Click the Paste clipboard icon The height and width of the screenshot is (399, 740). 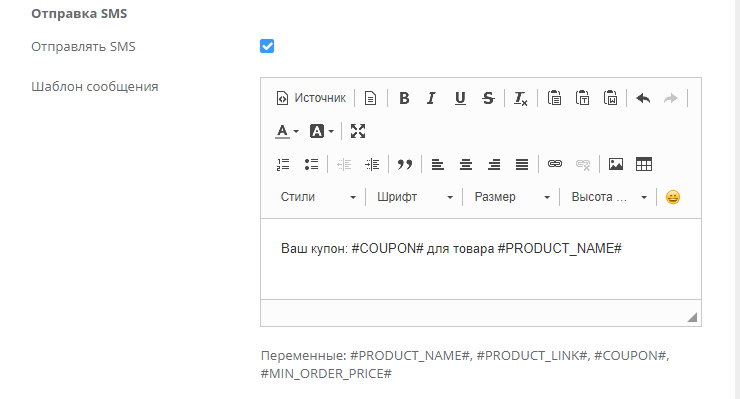tap(554, 98)
